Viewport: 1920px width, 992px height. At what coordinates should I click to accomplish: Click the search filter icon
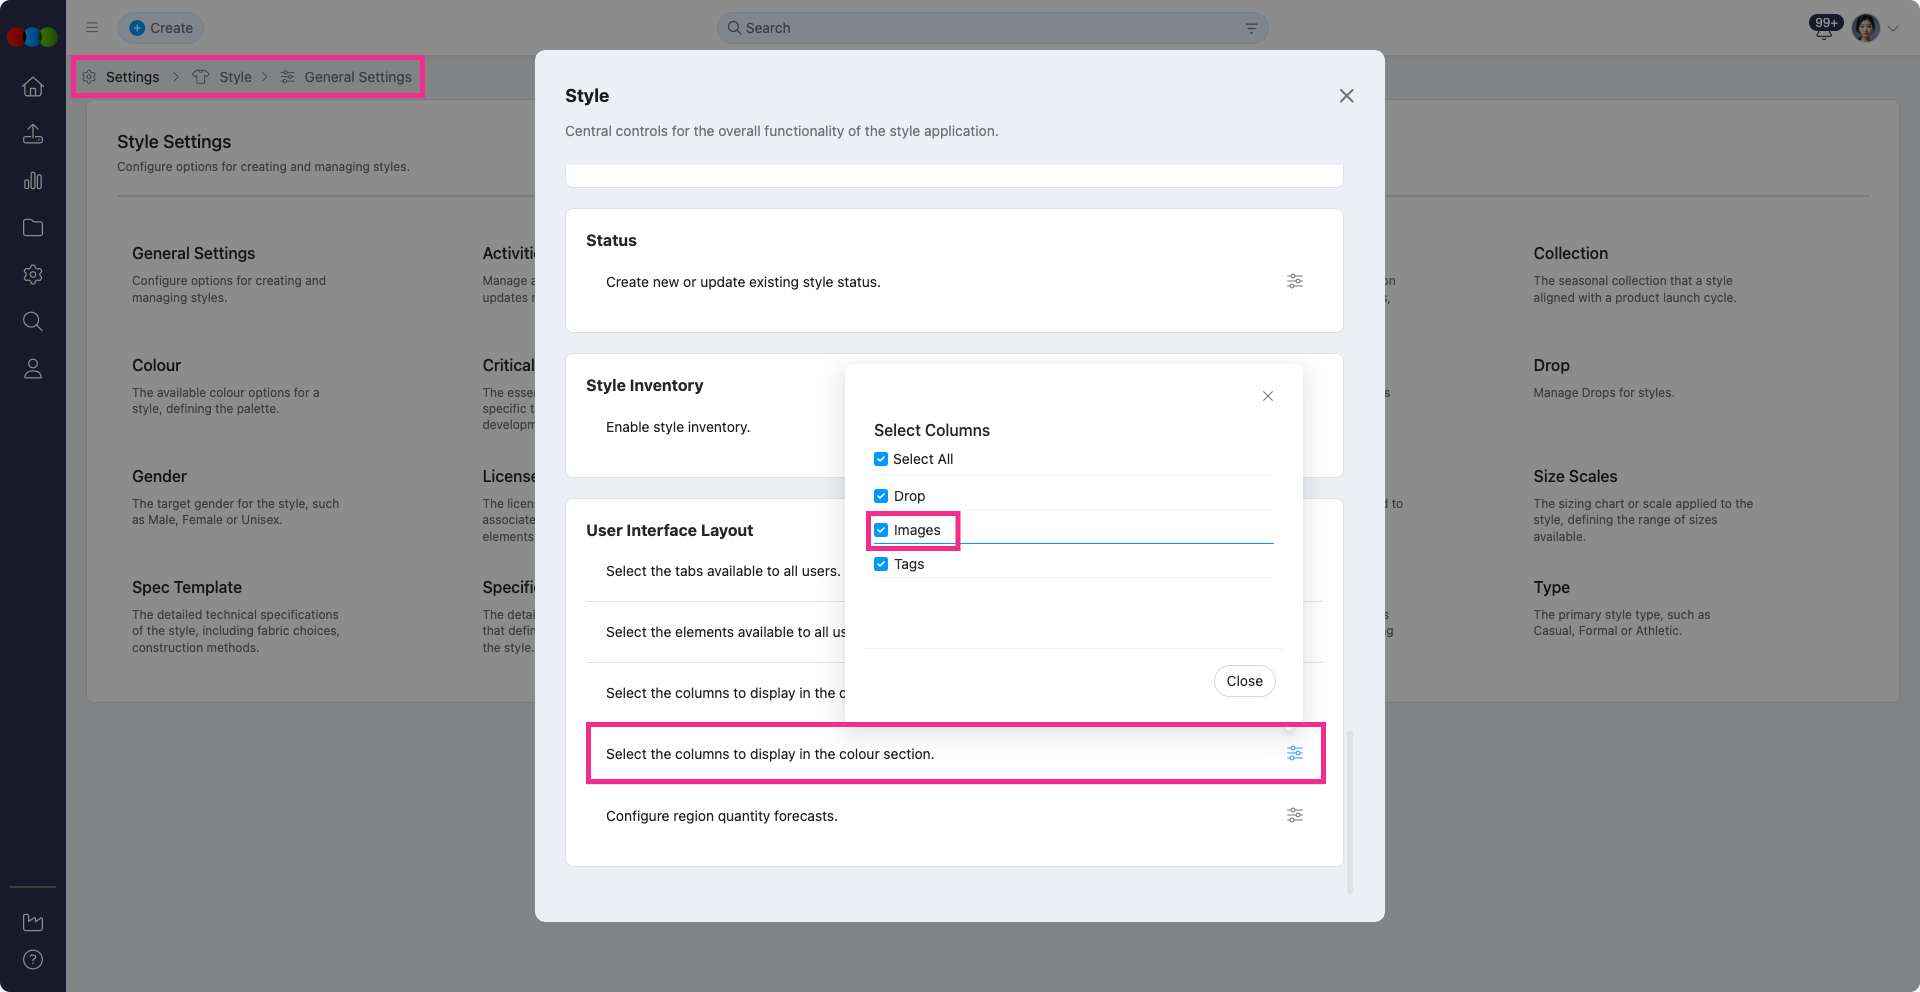click(x=1251, y=28)
